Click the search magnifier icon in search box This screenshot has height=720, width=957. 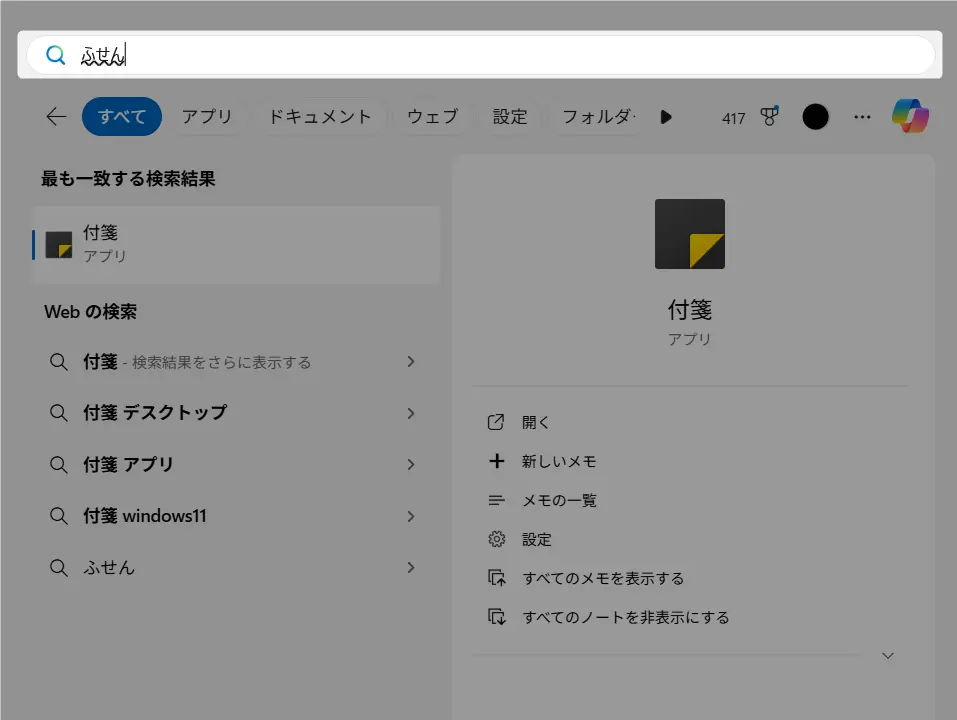[x=56, y=55]
